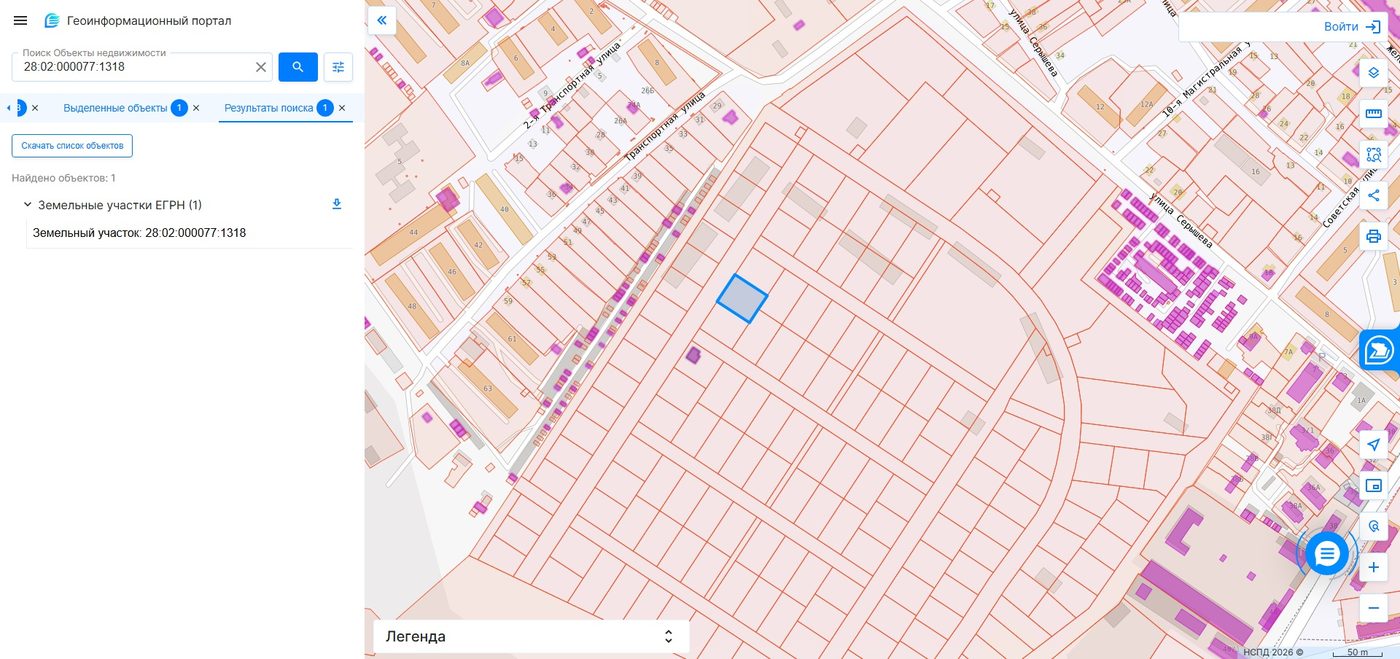This screenshot has width=1400, height=659.
Task: Locate my position with the arrow icon
Action: click(1374, 445)
